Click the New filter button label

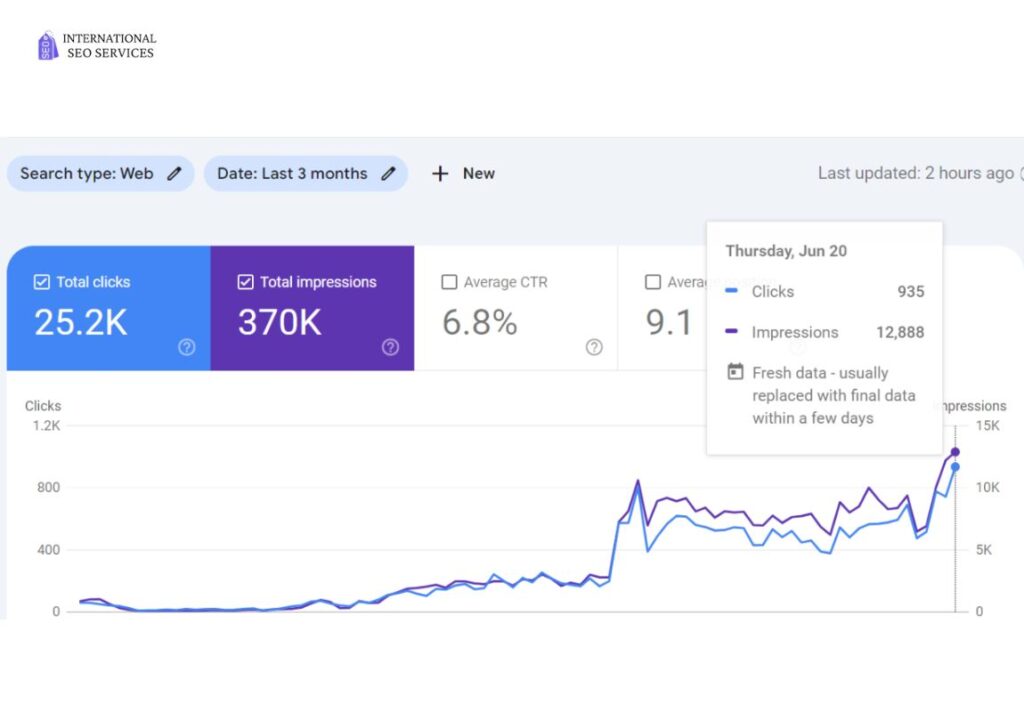[x=478, y=174]
